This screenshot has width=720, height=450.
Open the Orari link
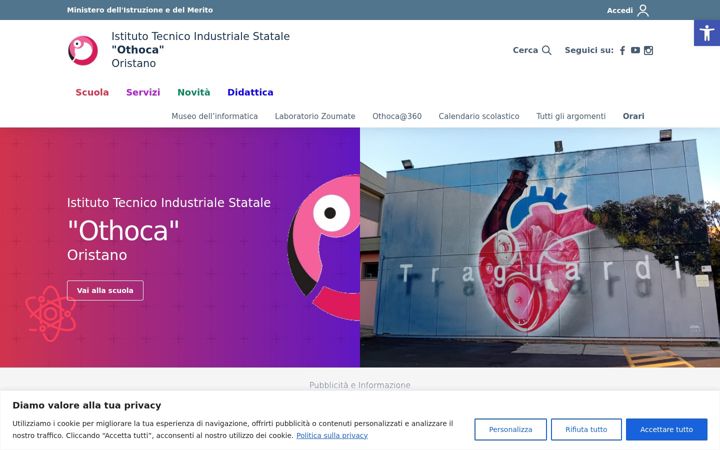pyautogui.click(x=633, y=116)
